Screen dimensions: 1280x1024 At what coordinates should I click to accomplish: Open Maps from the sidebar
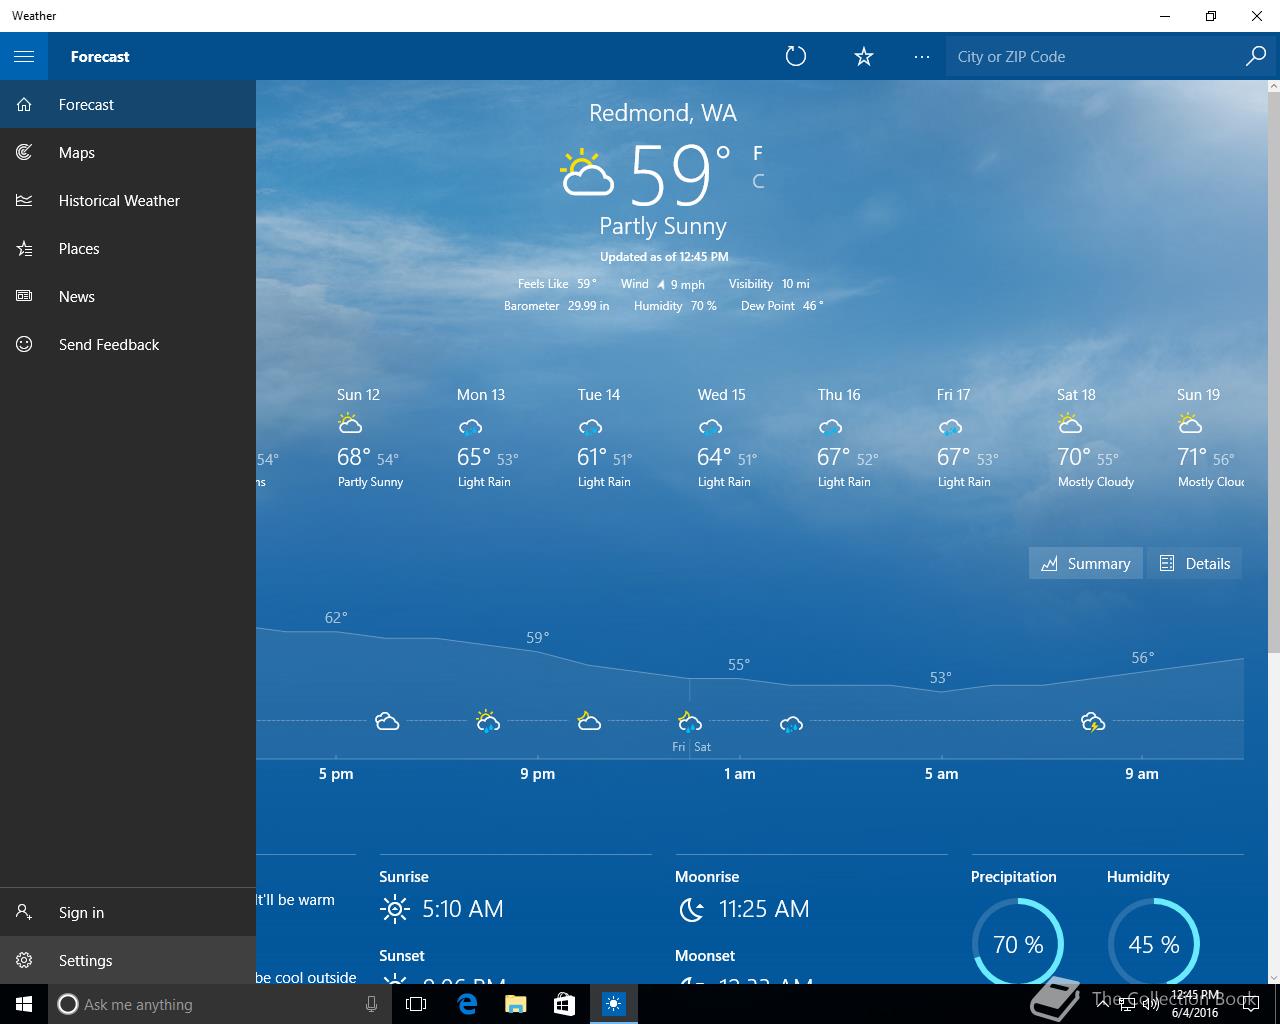[x=128, y=152]
